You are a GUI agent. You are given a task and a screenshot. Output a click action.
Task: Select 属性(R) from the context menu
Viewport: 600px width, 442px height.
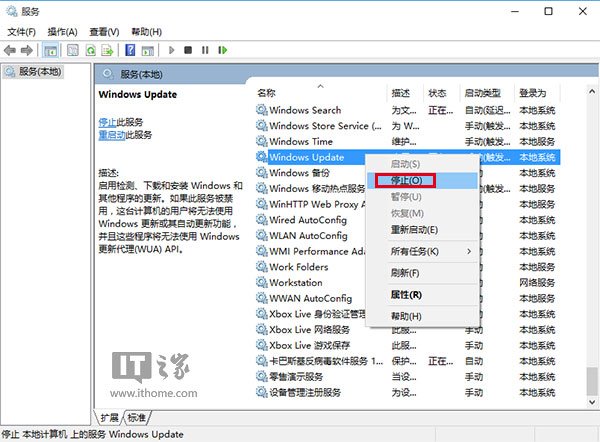406,295
